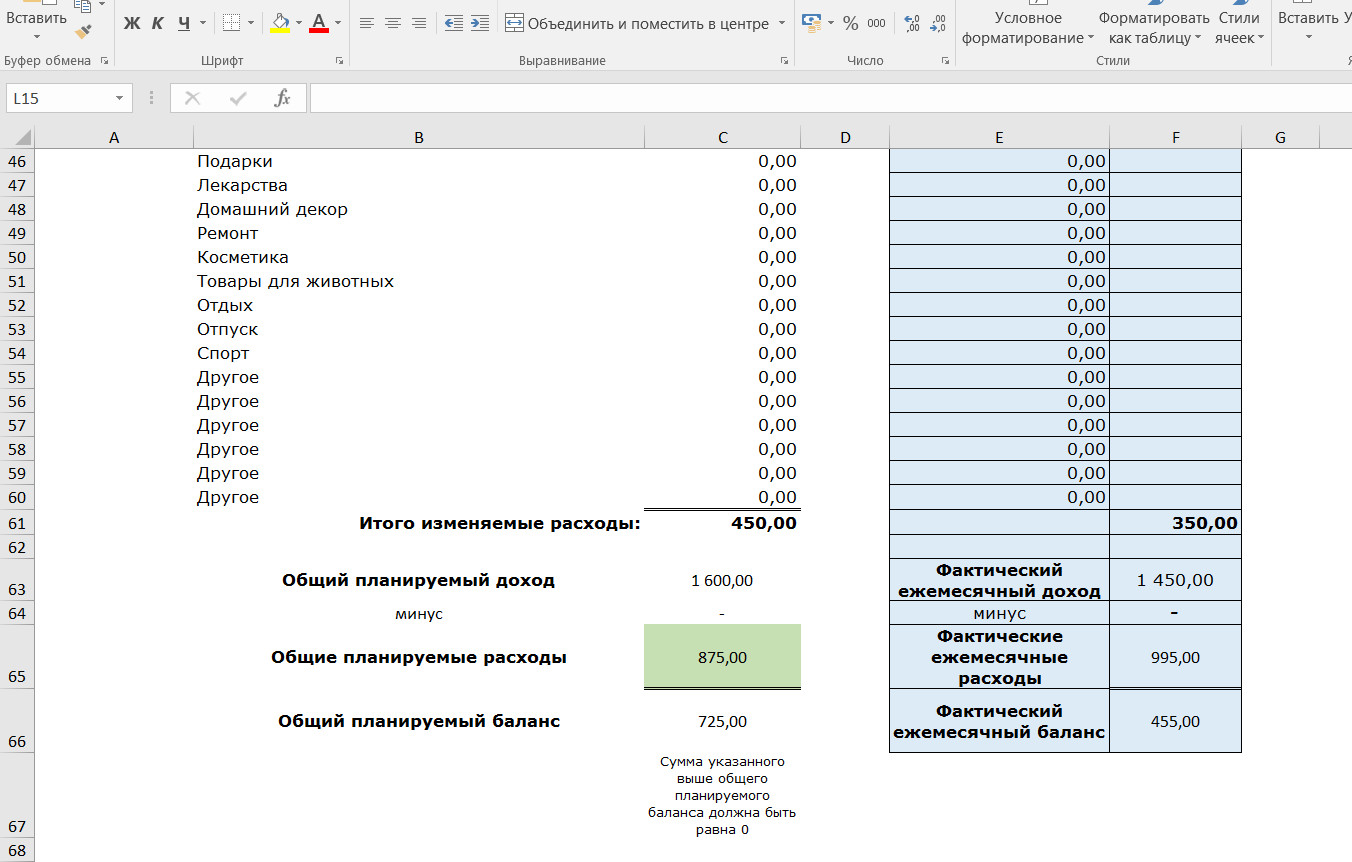Increase the cell indent
This screenshot has width=1352, height=862.
[480, 23]
